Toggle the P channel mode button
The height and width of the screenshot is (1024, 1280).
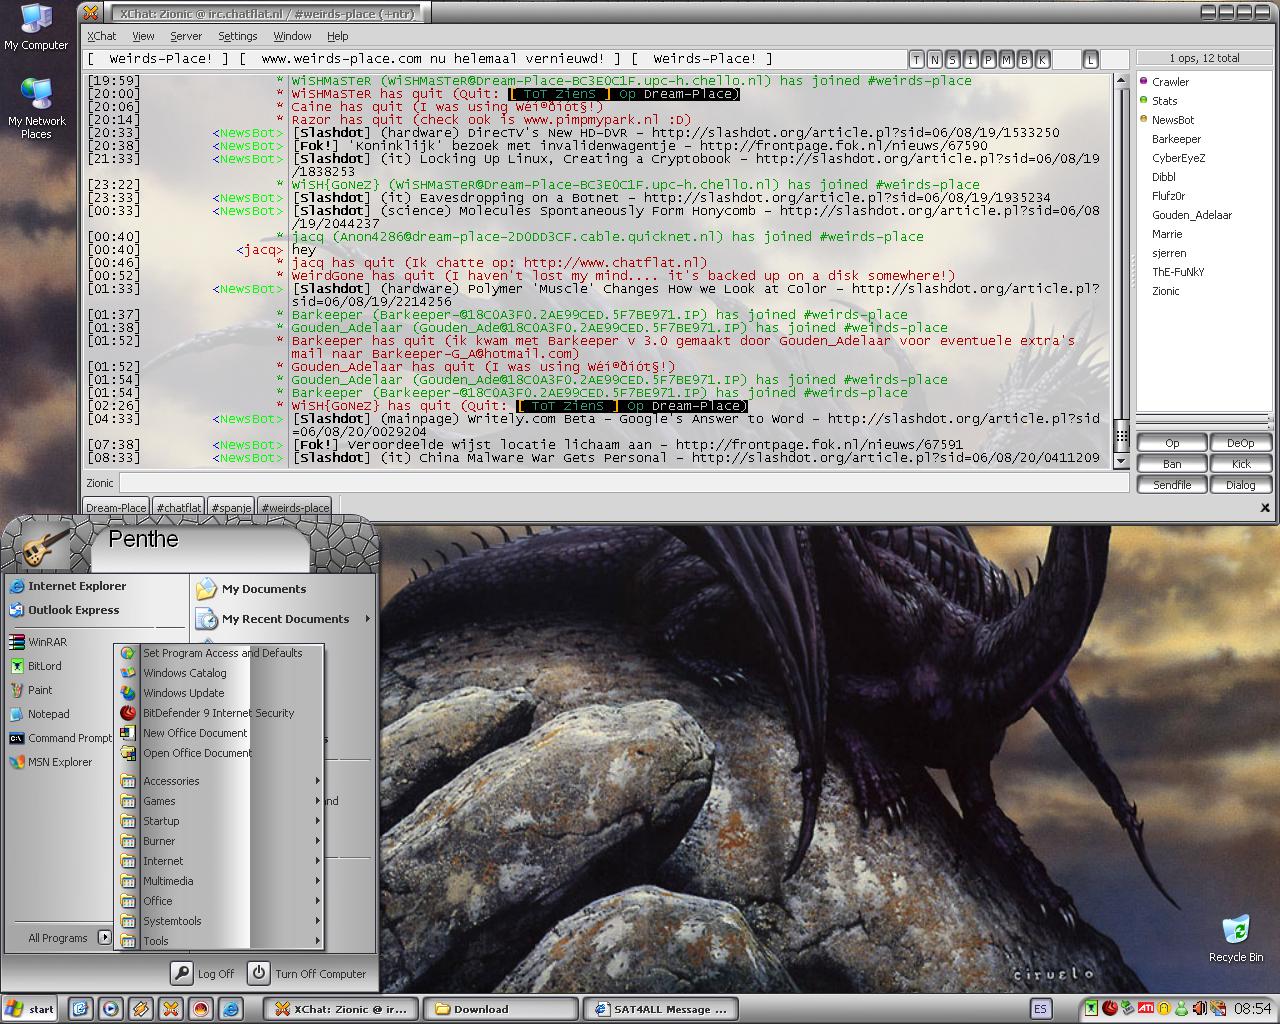pos(988,59)
